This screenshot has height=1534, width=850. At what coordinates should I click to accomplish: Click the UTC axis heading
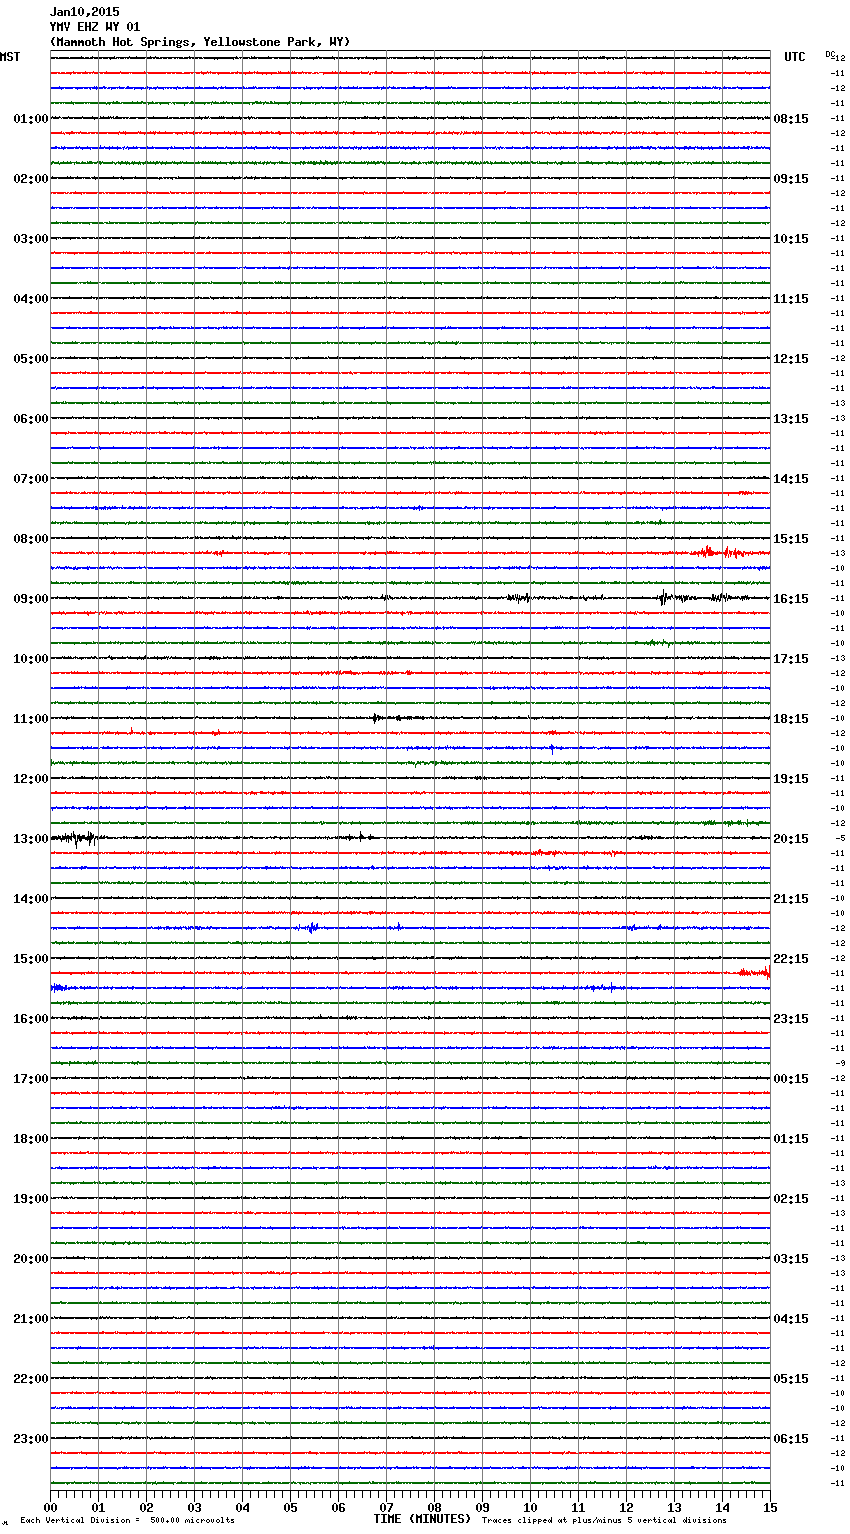tap(795, 57)
